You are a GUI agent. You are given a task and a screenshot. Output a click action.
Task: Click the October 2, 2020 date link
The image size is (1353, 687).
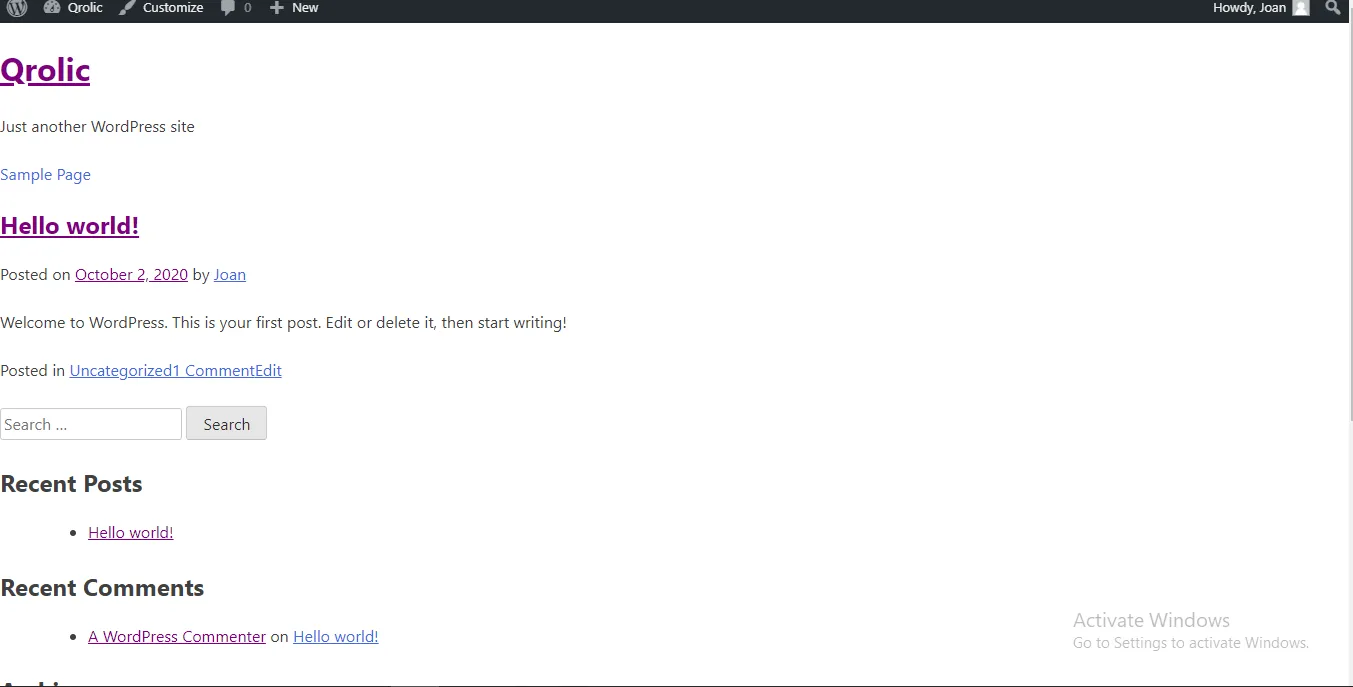pyautogui.click(x=131, y=274)
